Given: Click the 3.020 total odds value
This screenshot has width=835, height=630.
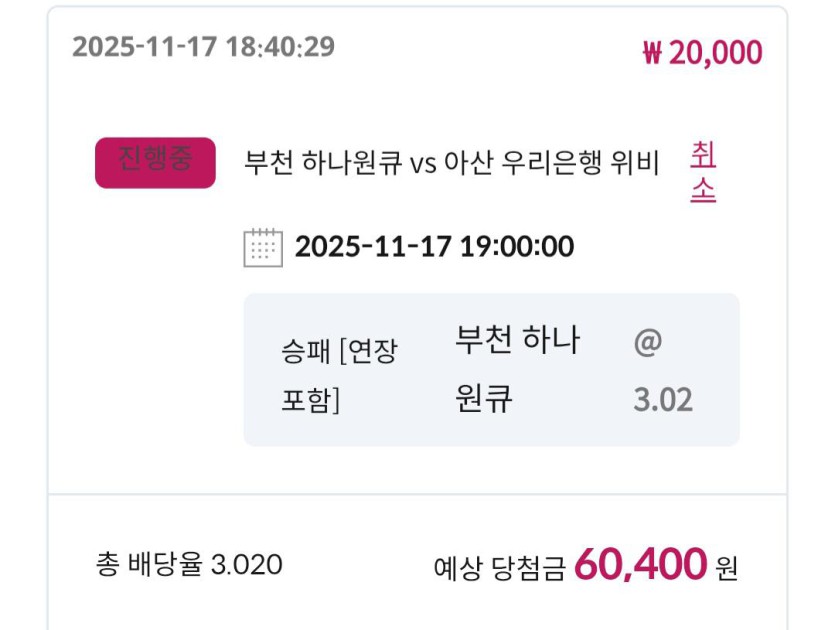Looking at the screenshot, I should point(246,565).
